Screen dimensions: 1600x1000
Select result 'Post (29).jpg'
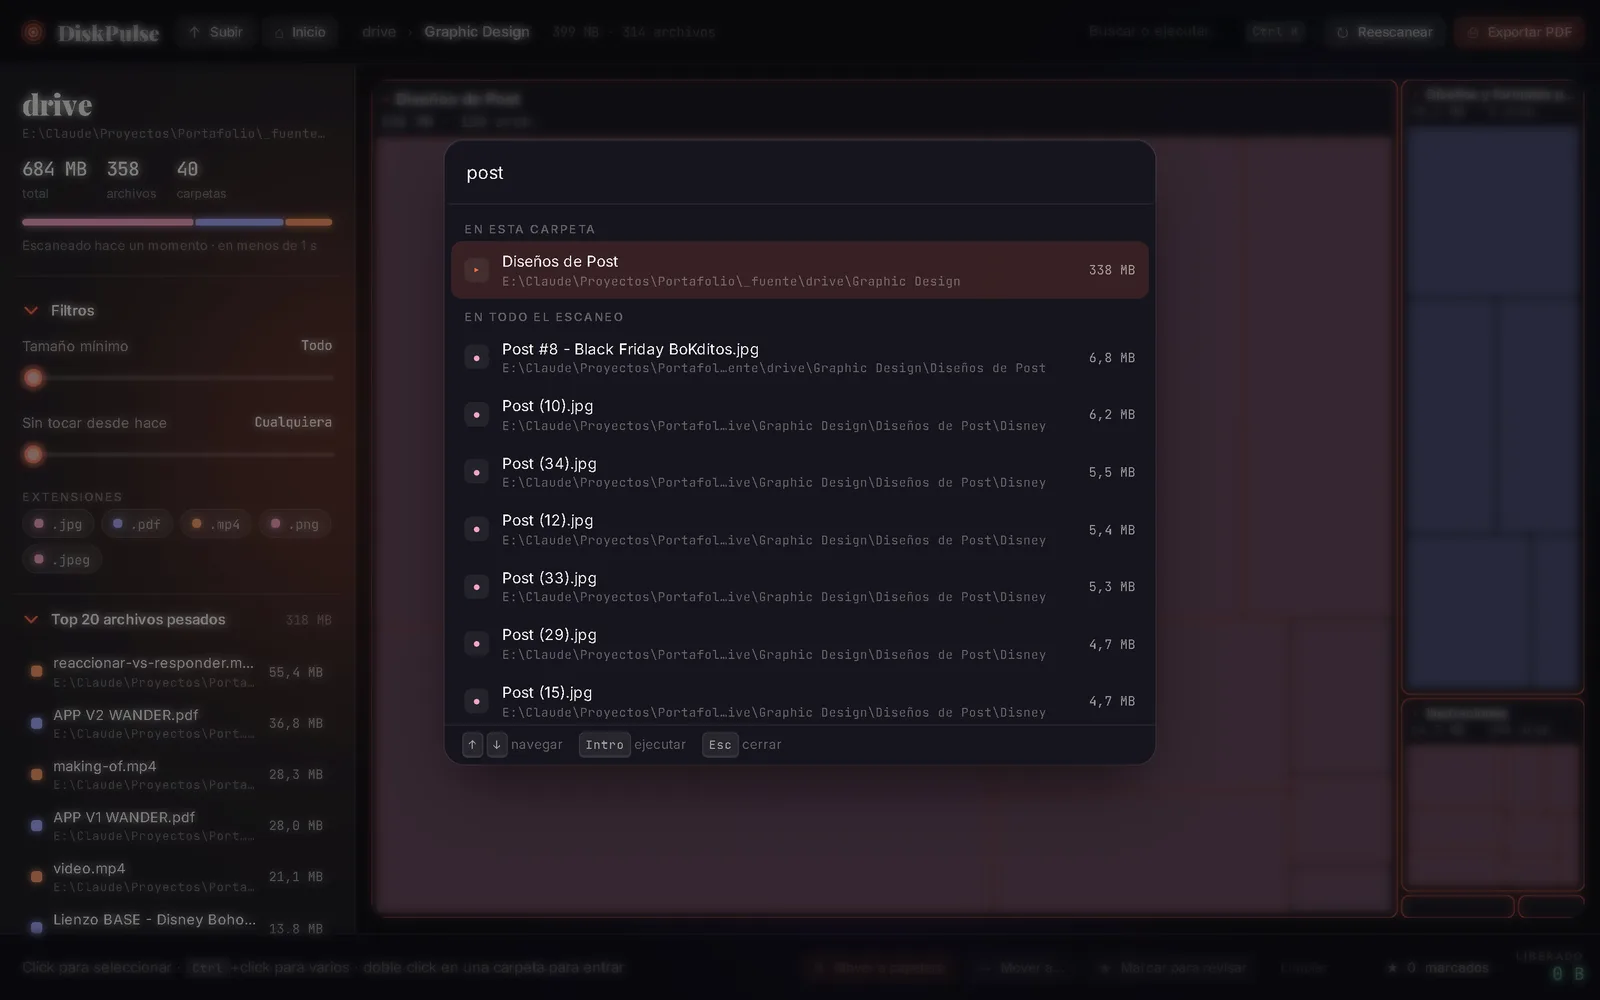(800, 644)
